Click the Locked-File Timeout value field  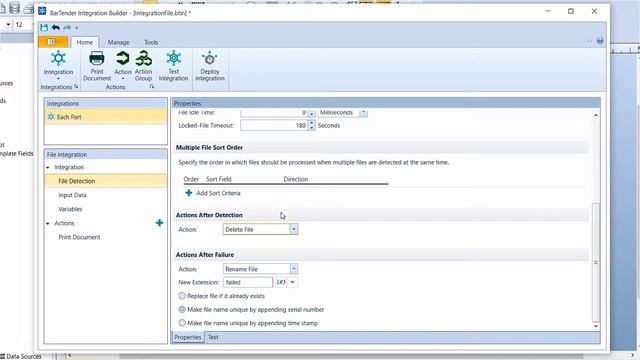click(274, 125)
